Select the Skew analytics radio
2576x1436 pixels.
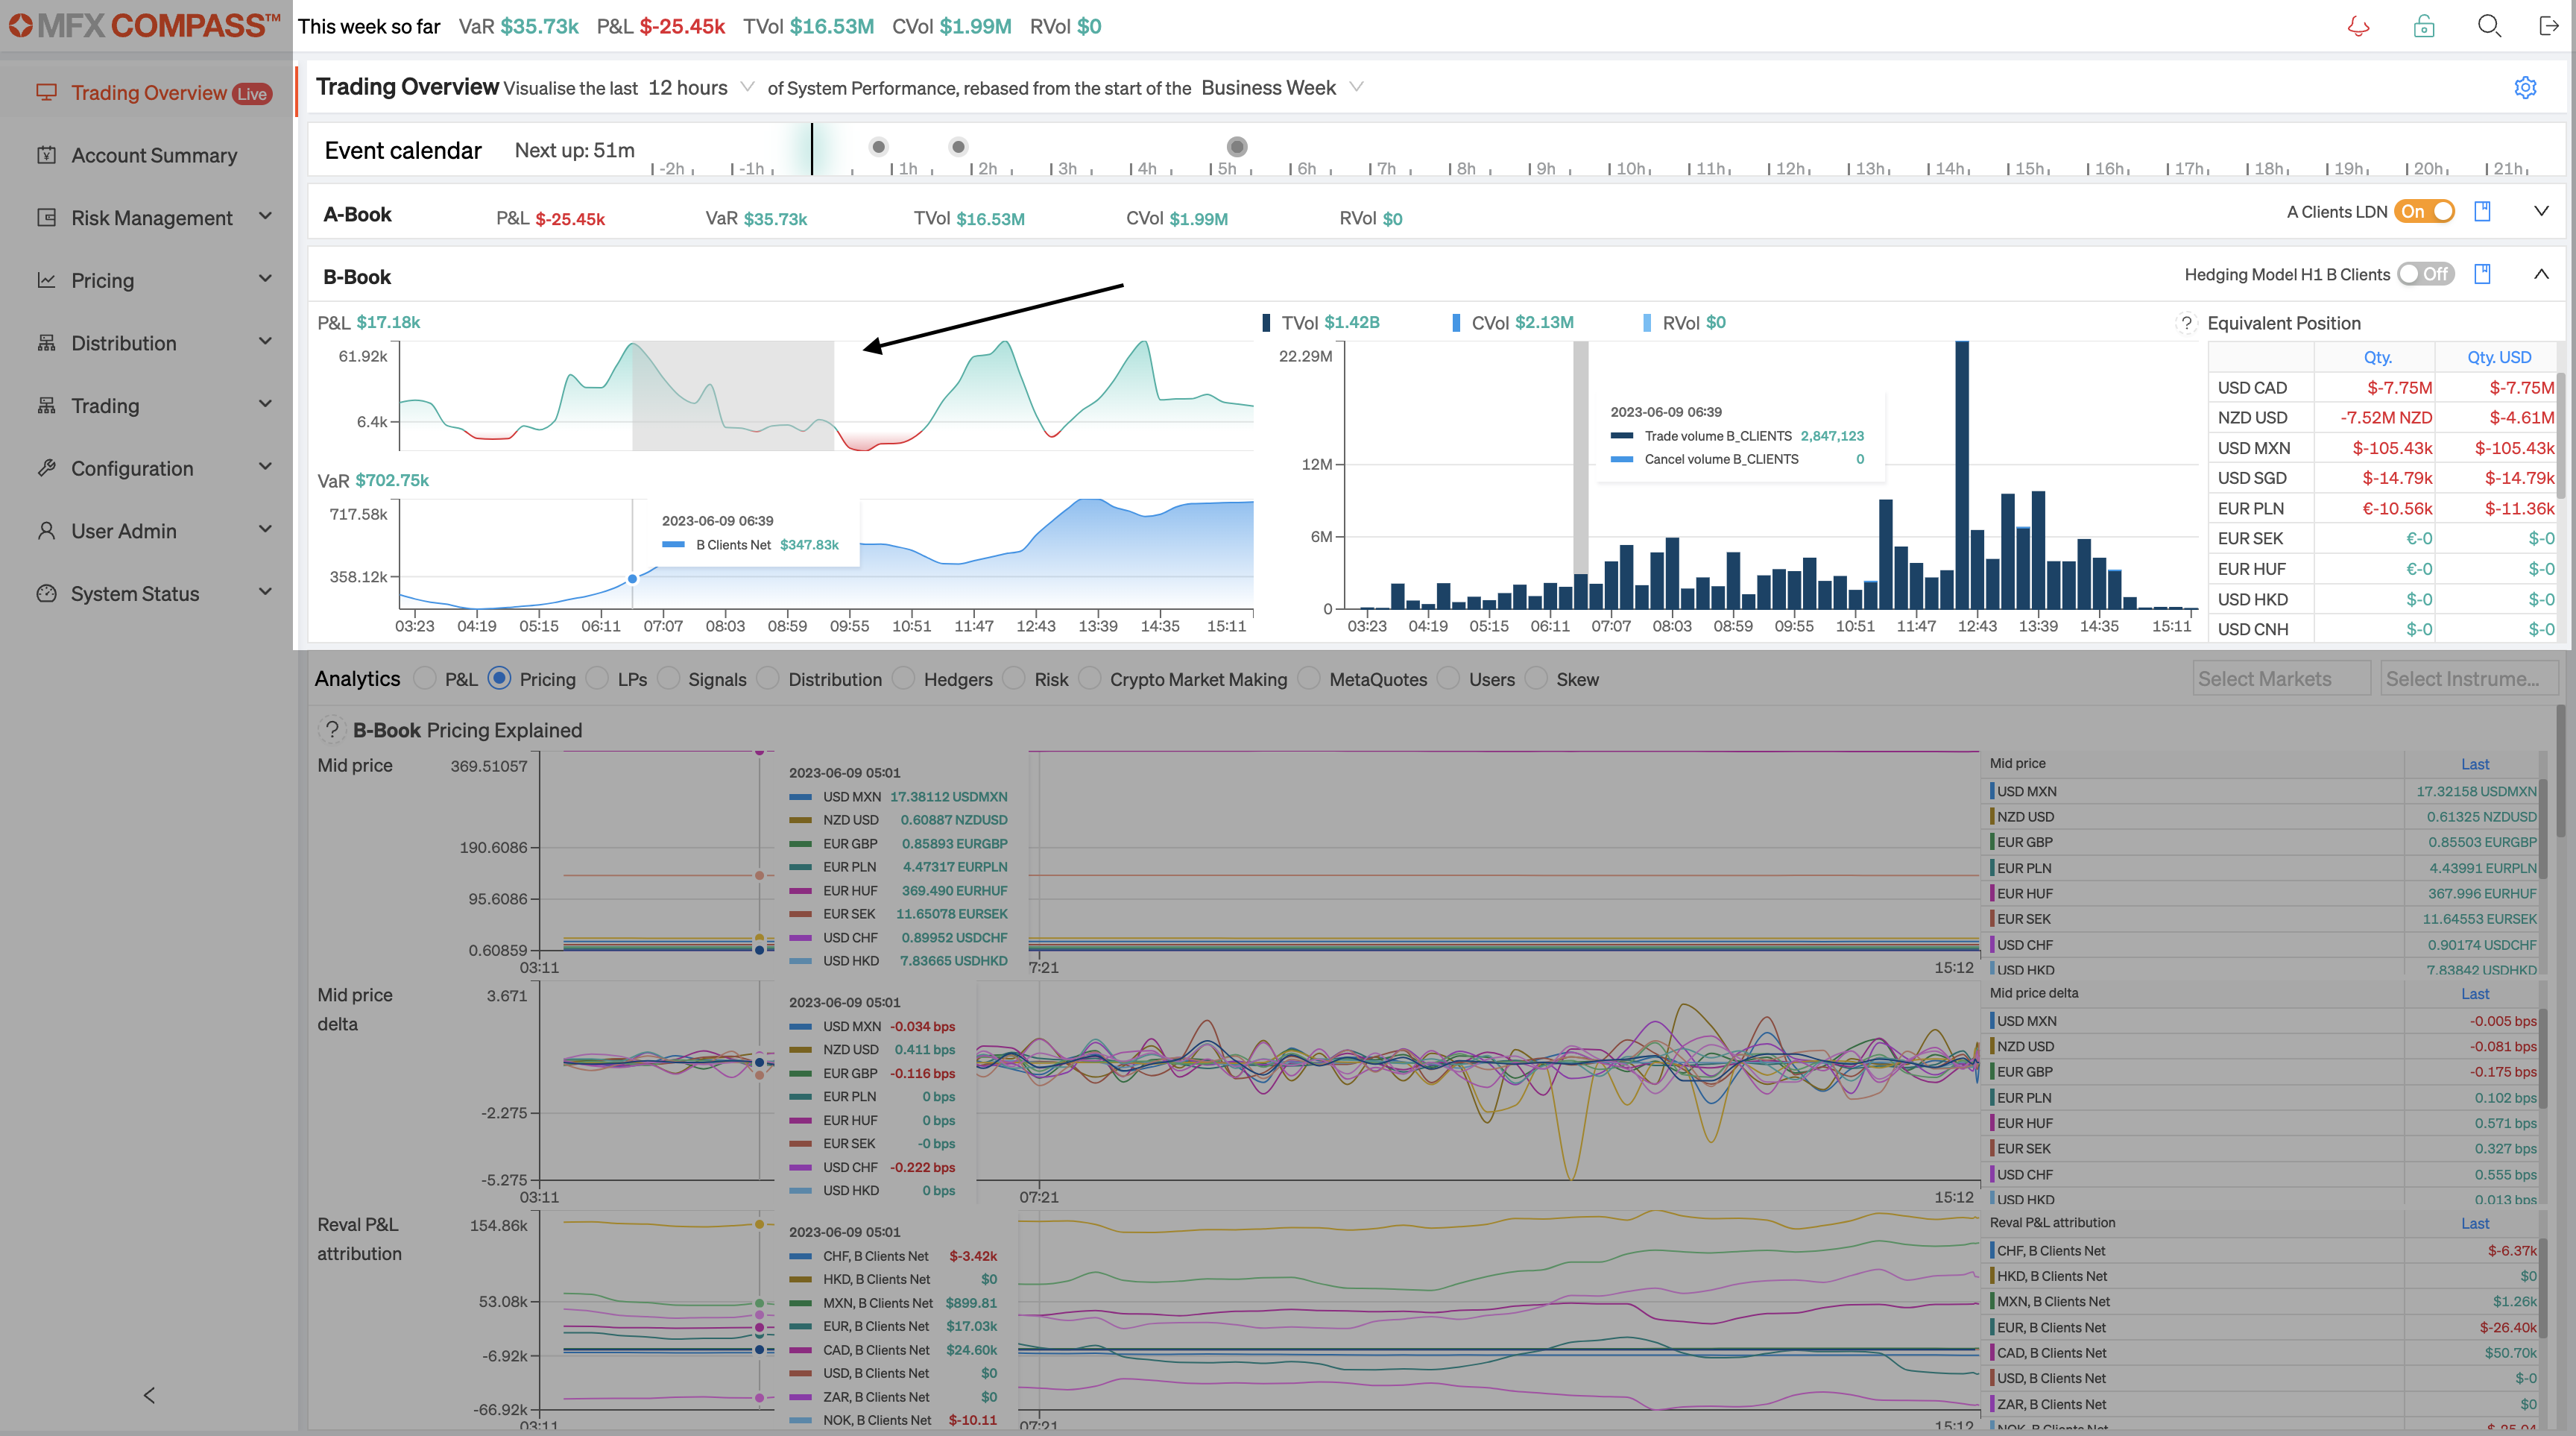(x=1536, y=678)
